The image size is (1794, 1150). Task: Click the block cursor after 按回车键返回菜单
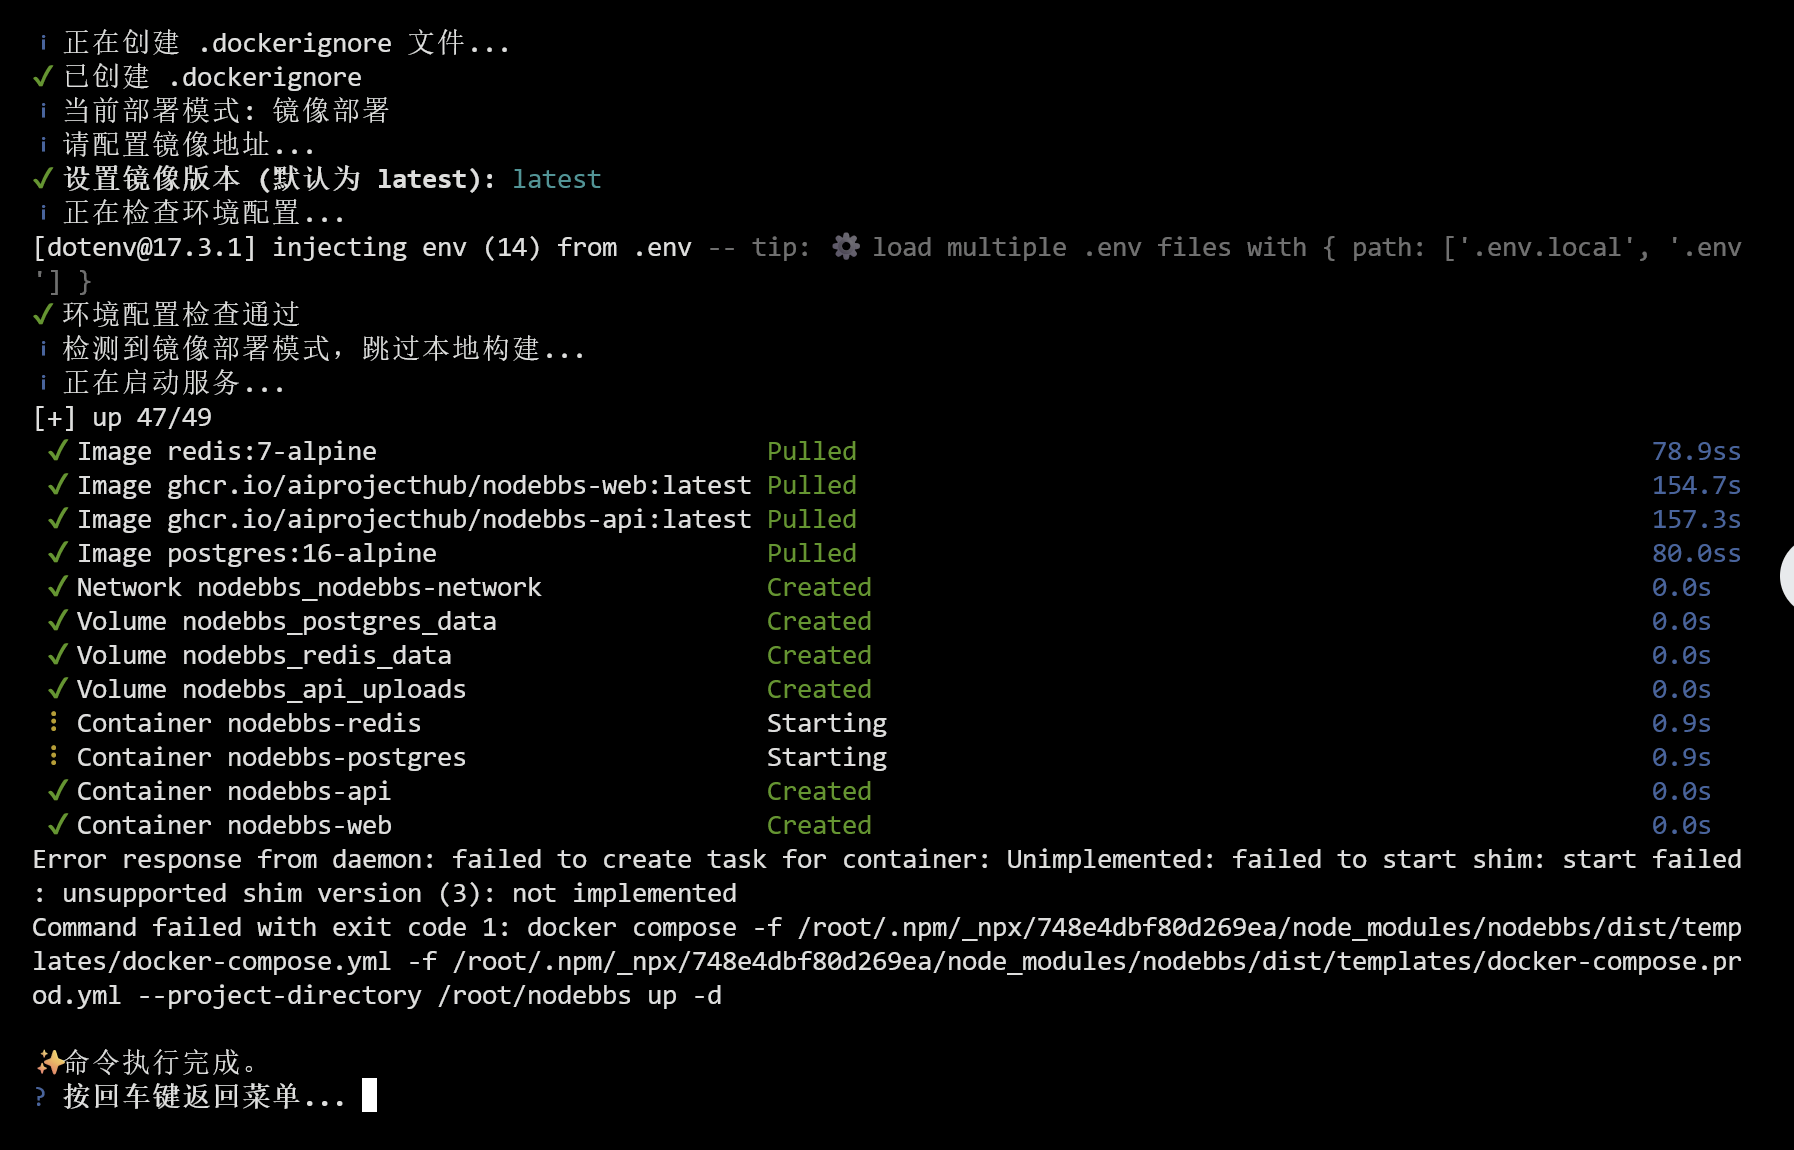369,1095
